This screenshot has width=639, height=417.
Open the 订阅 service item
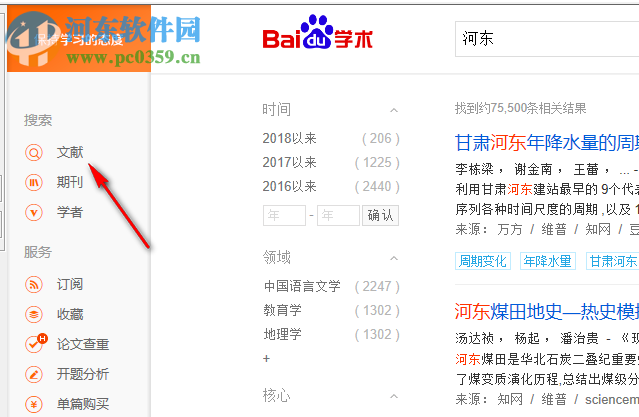click(x=70, y=284)
